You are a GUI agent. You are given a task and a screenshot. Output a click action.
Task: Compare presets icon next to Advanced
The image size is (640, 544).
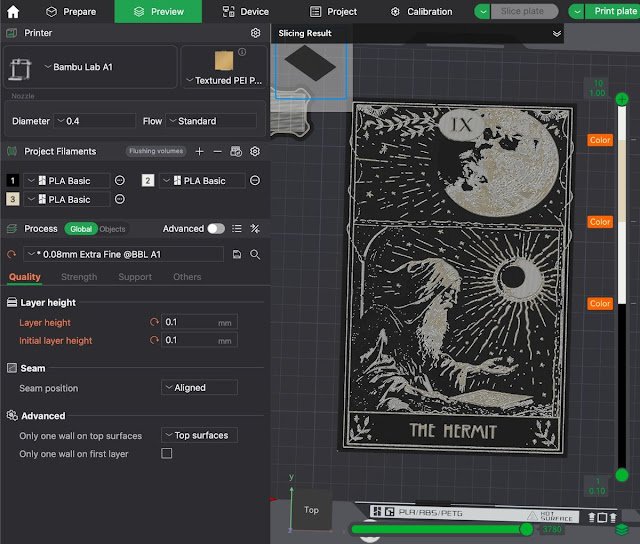[x=255, y=229]
